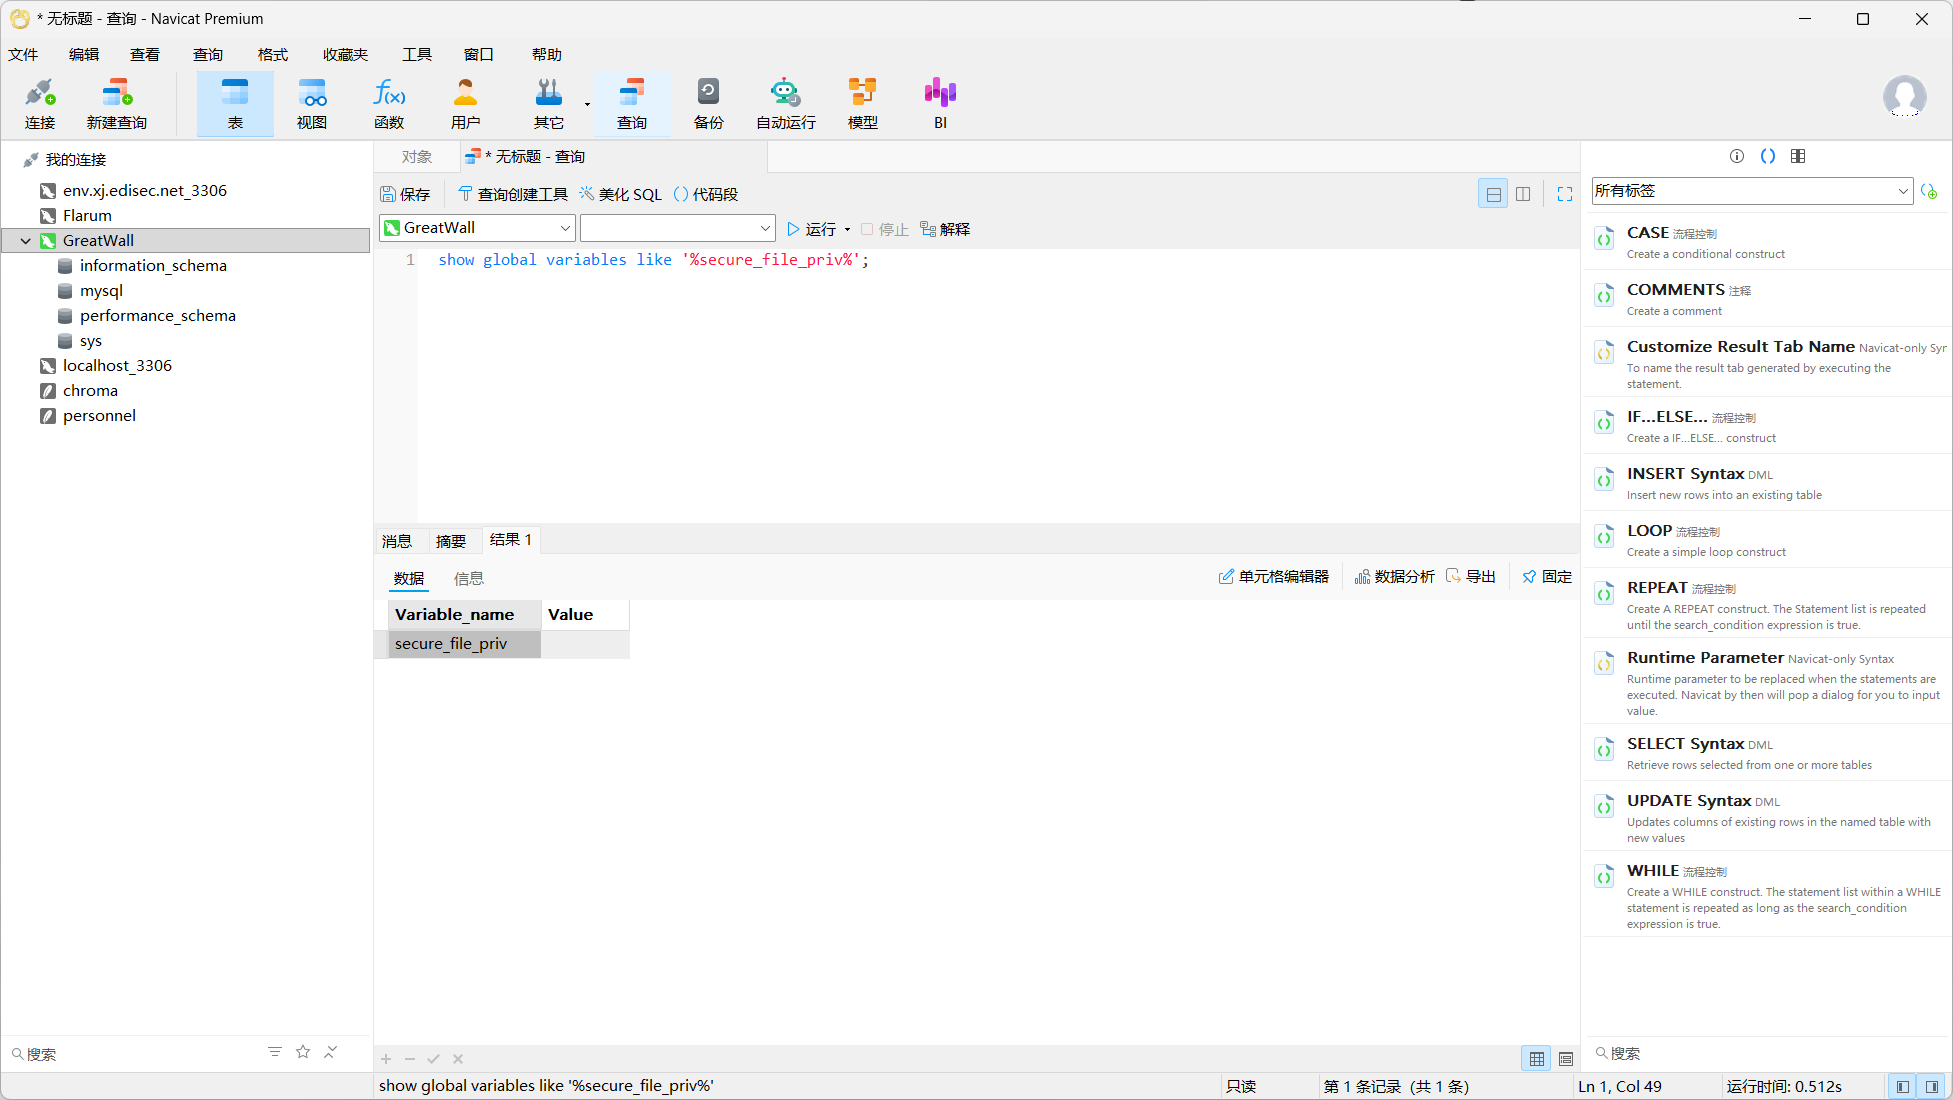Click the 美化 SQL button

pyautogui.click(x=620, y=194)
